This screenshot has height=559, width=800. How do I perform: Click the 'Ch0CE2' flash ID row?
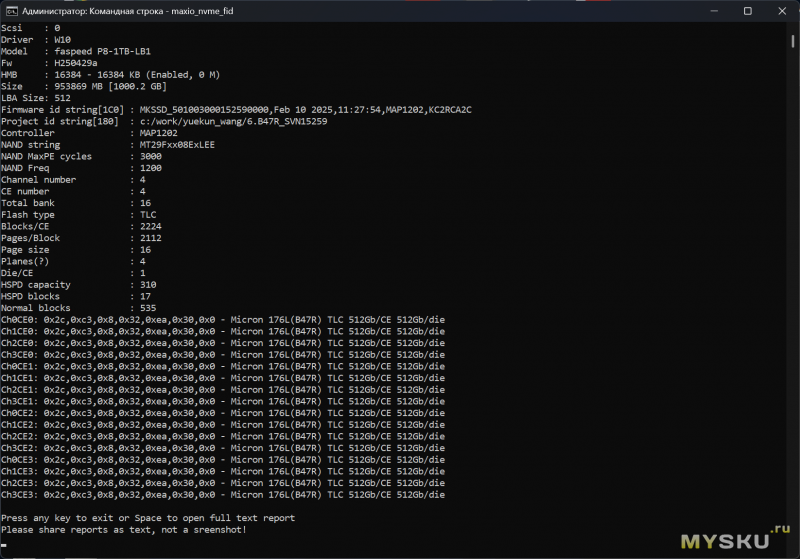(x=223, y=413)
